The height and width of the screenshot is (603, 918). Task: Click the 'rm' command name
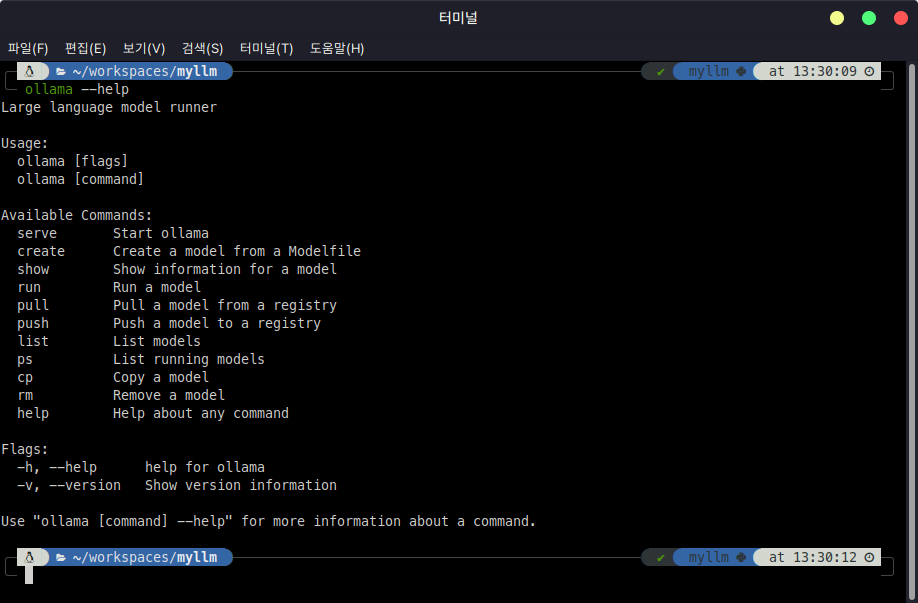pos(25,396)
